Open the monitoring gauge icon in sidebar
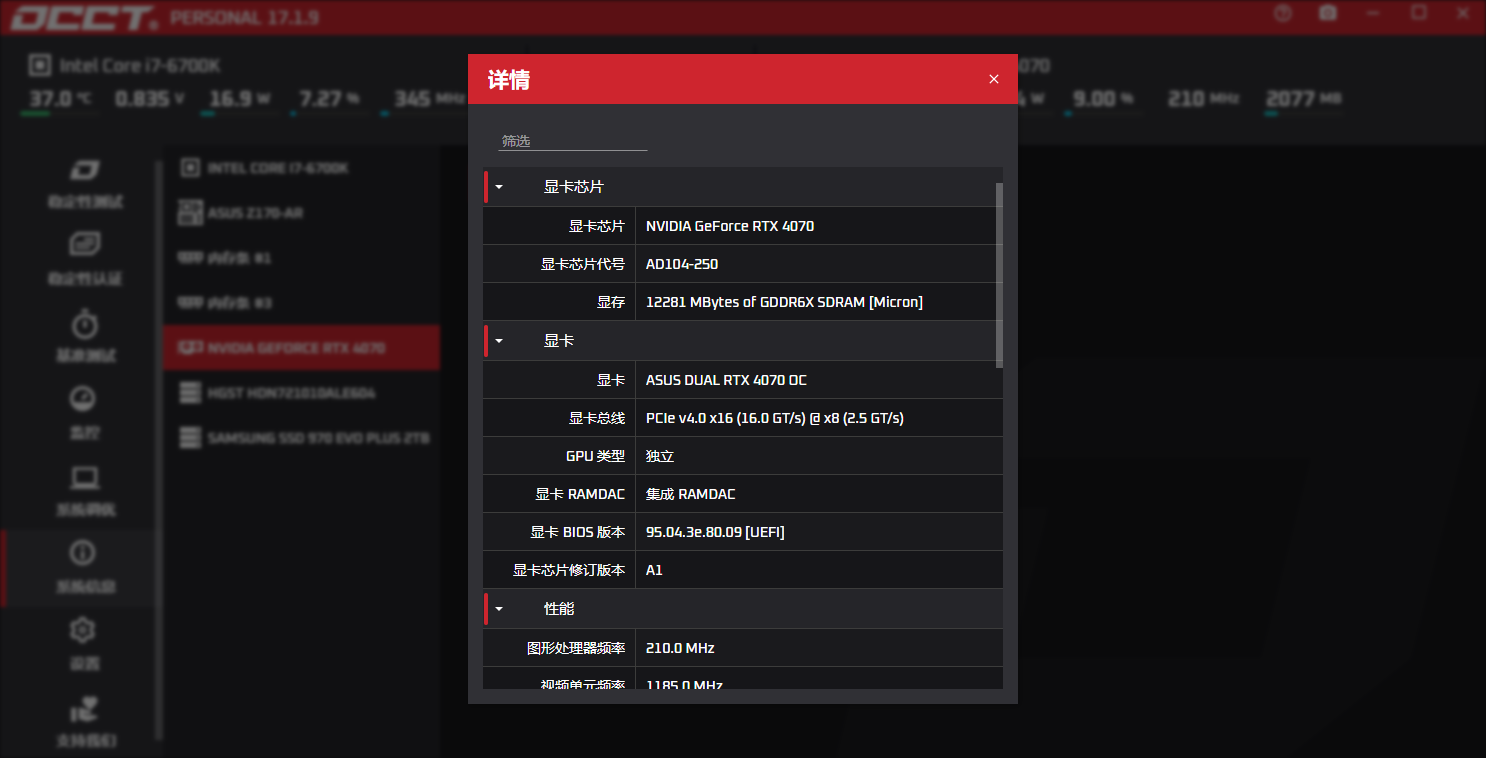Screen dimensions: 1486x758 click(x=83, y=400)
